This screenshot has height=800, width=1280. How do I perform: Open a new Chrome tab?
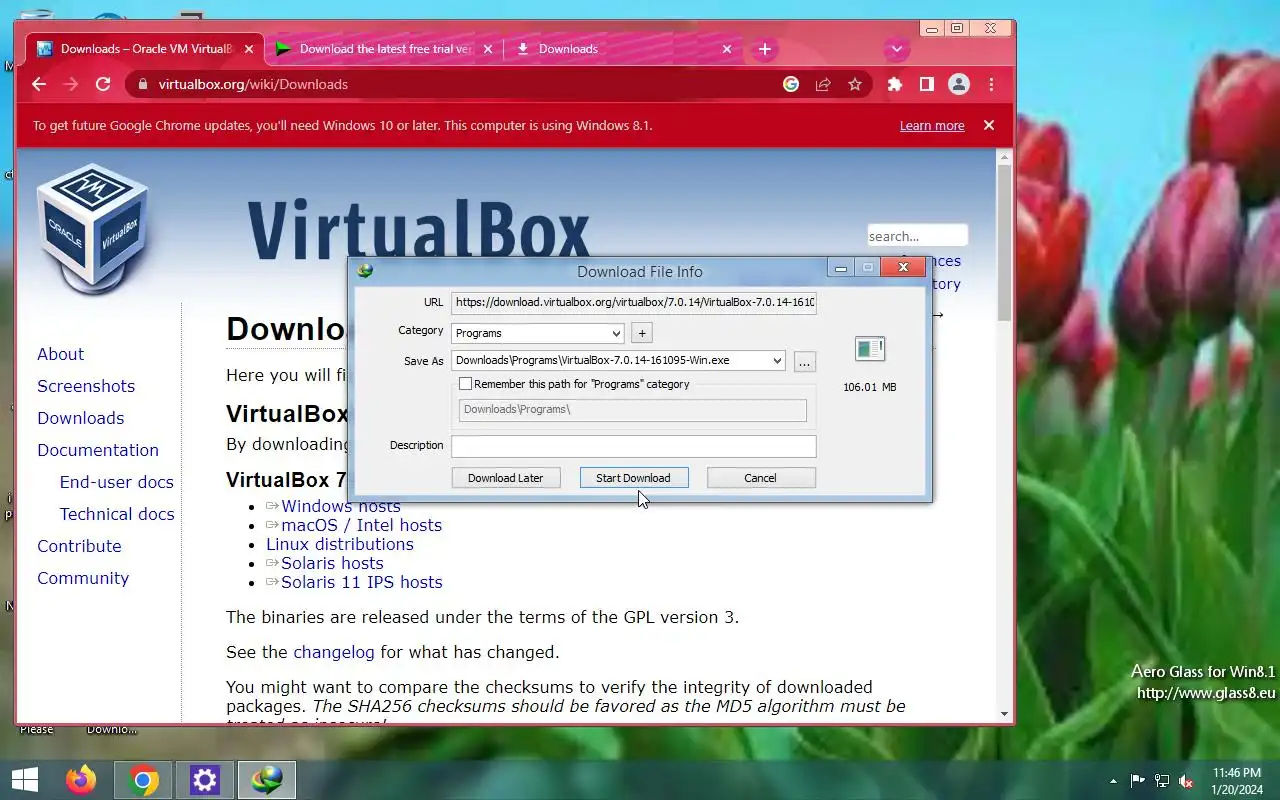(765, 49)
